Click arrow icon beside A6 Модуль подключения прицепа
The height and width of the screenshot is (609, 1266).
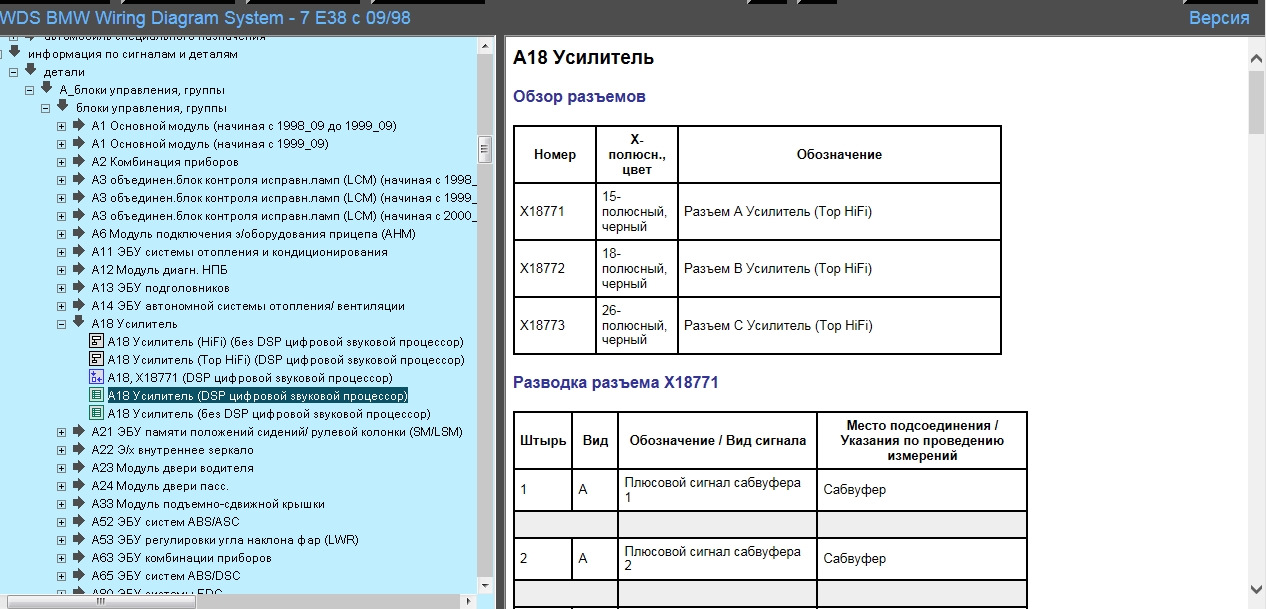(78, 233)
